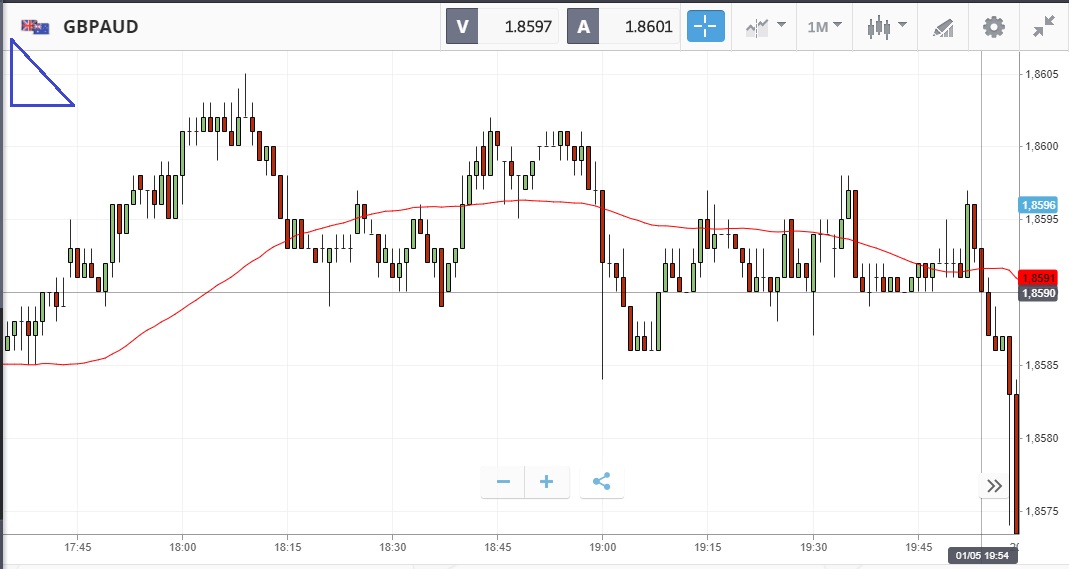Zoom in the chart with the plus button
This screenshot has width=1069, height=569.
(x=547, y=482)
